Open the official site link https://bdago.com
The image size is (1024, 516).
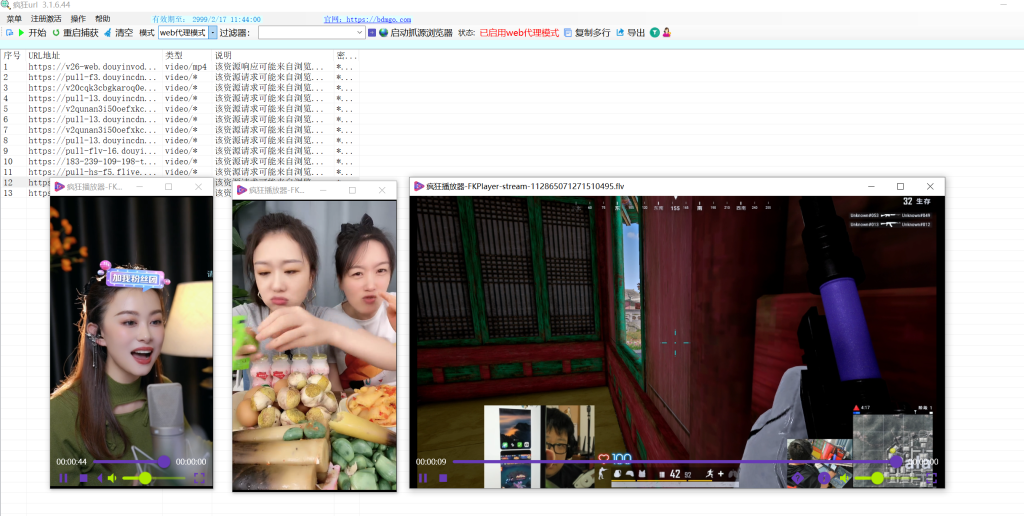tap(368, 20)
